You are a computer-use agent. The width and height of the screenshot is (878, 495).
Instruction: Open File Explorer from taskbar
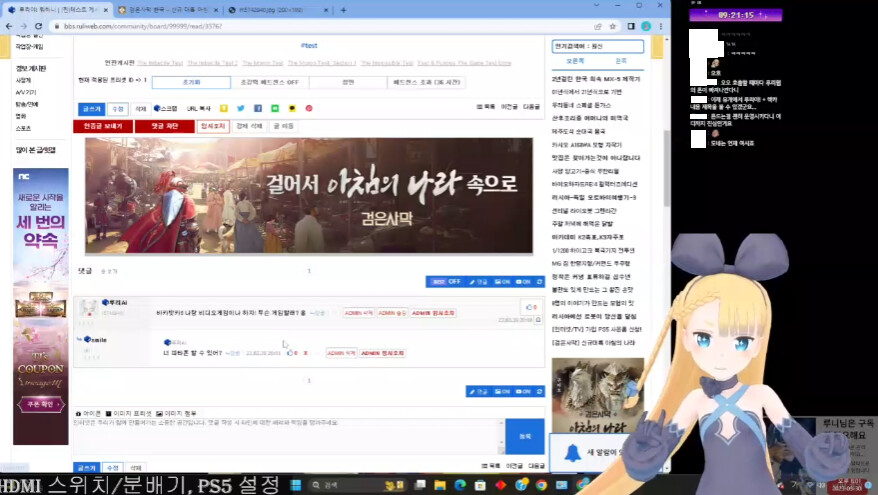(440, 485)
